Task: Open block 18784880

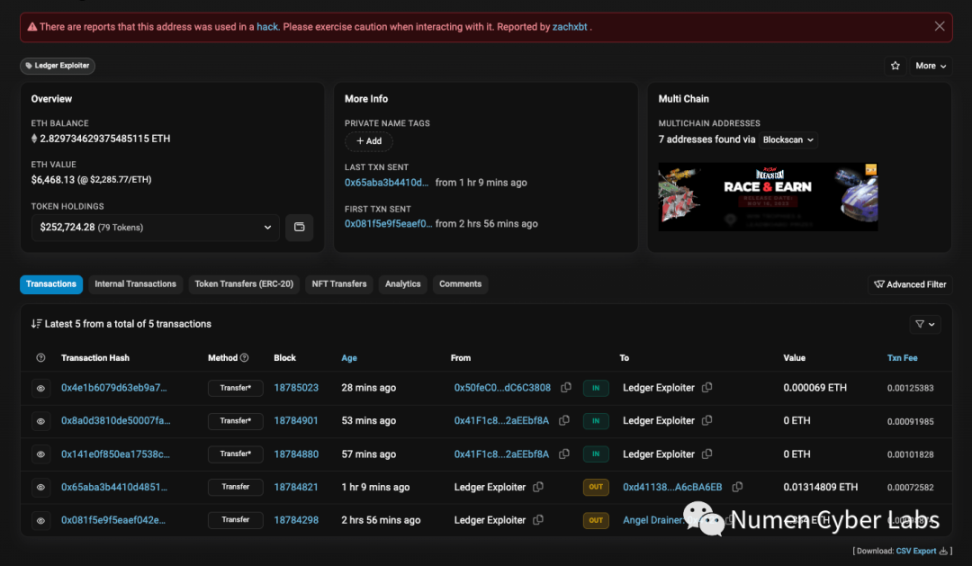Action: coord(296,454)
